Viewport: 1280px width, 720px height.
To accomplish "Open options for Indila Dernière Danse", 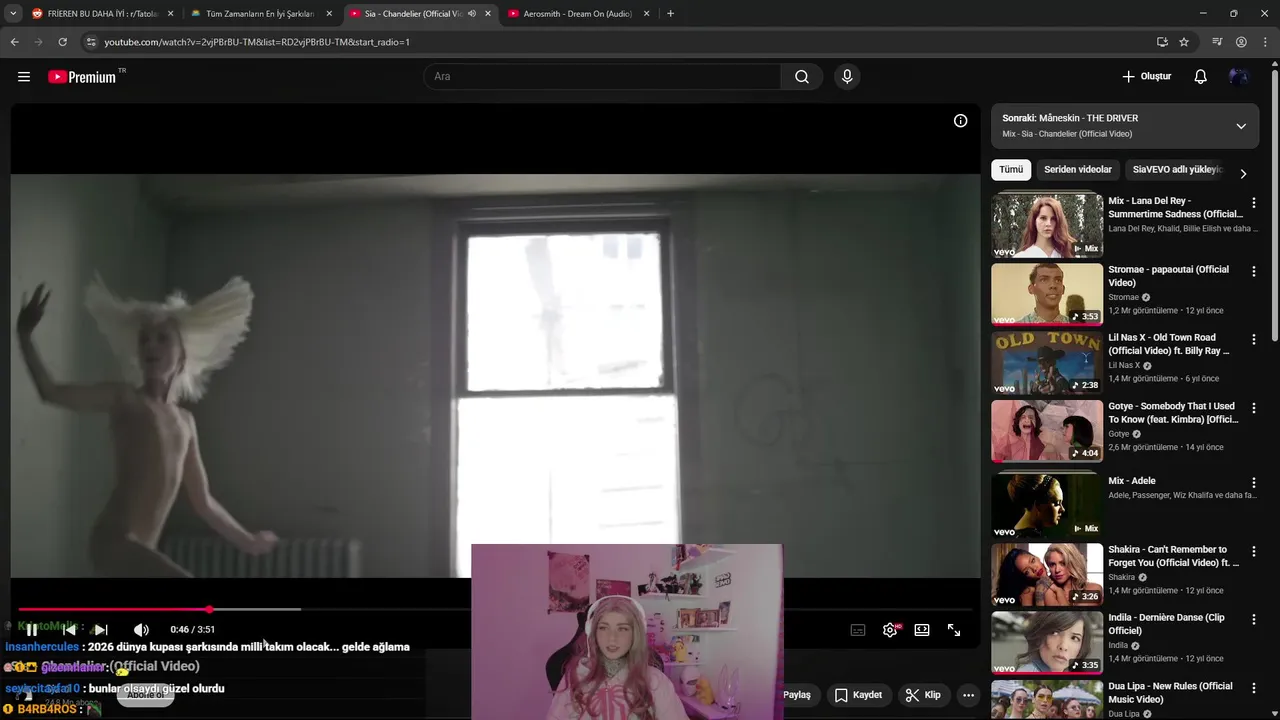I will pos(1253,620).
